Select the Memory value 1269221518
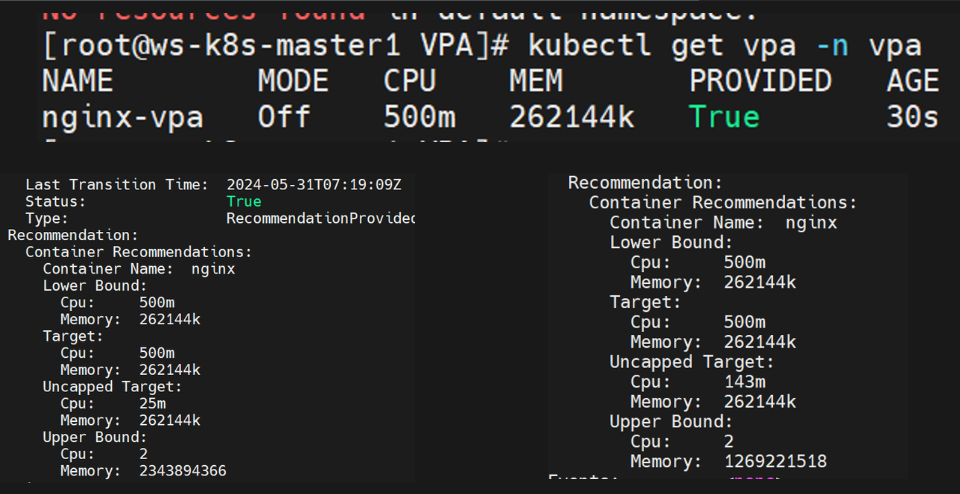The height and width of the screenshot is (494, 960). tap(775, 461)
